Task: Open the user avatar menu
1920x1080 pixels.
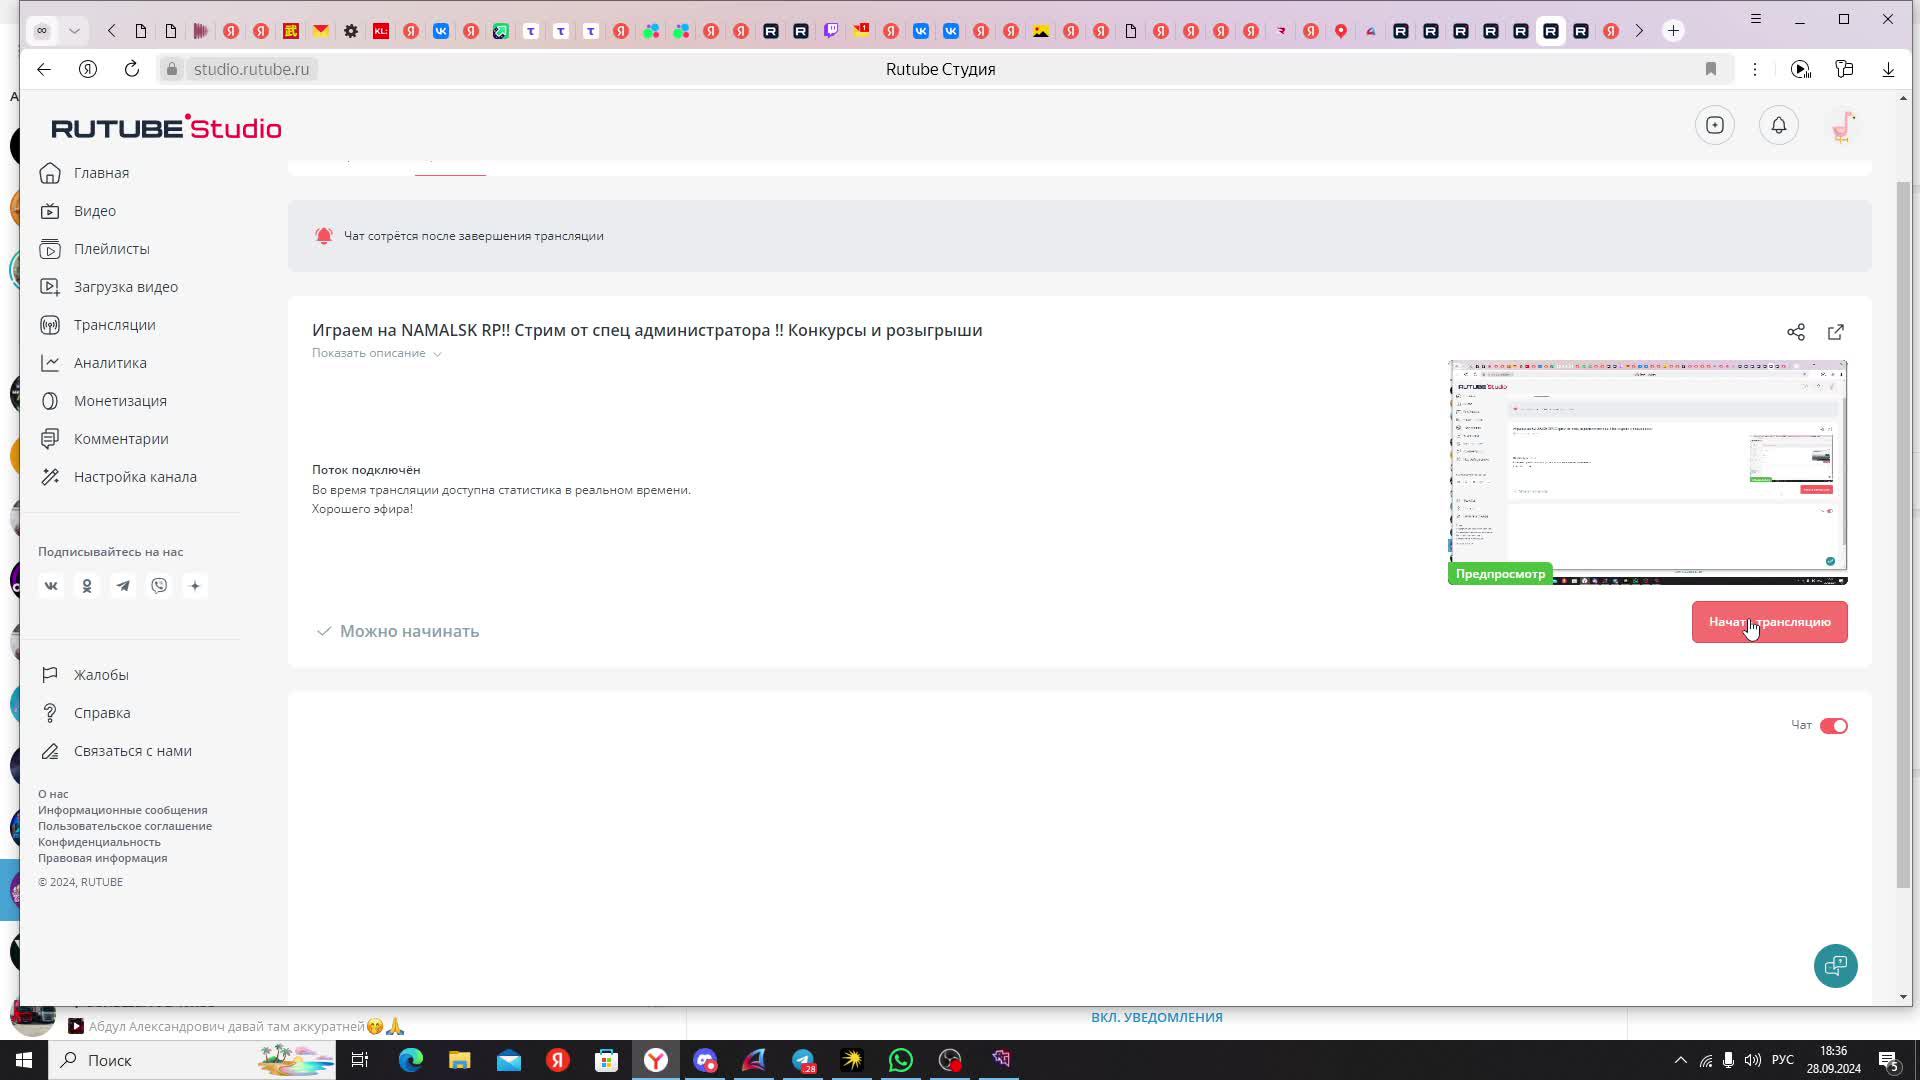Action: 1843,125
